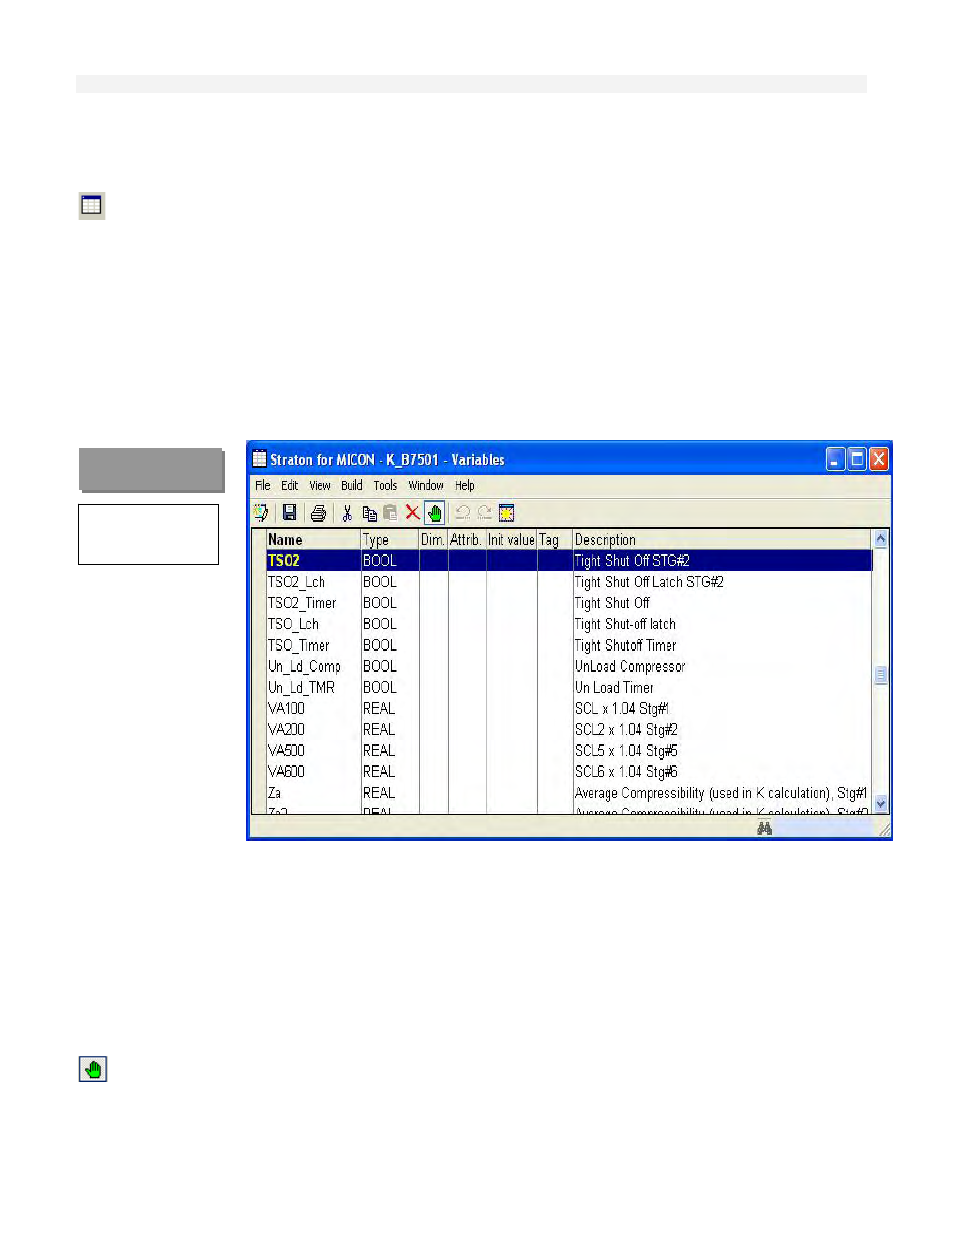
Task: Maximize the Straton Variables window
Action: coord(857,459)
